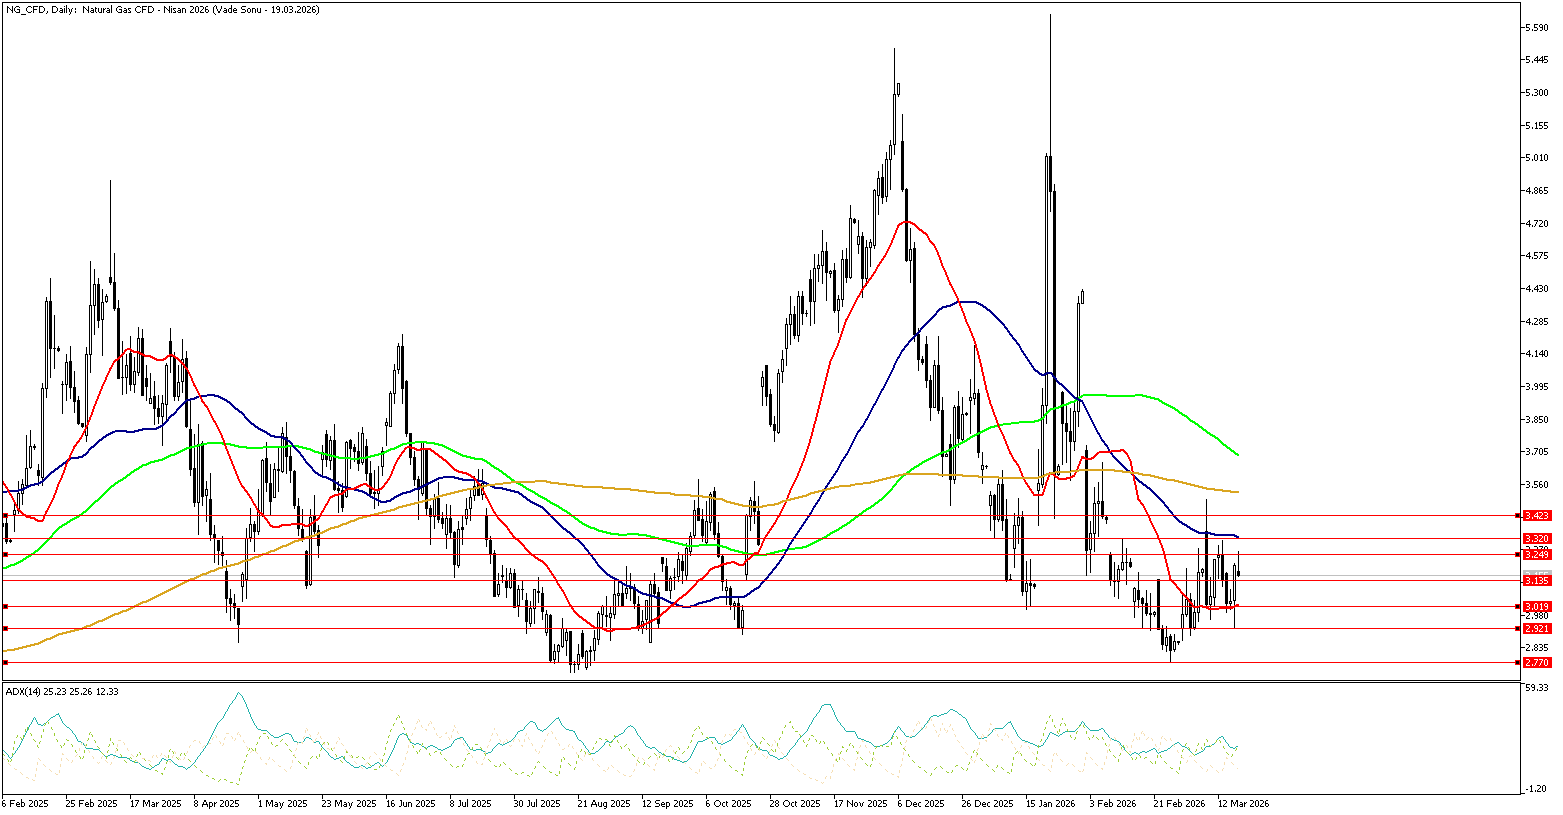Select the red 3.423 price level label
This screenshot has height=815, width=1563.
[1537, 515]
